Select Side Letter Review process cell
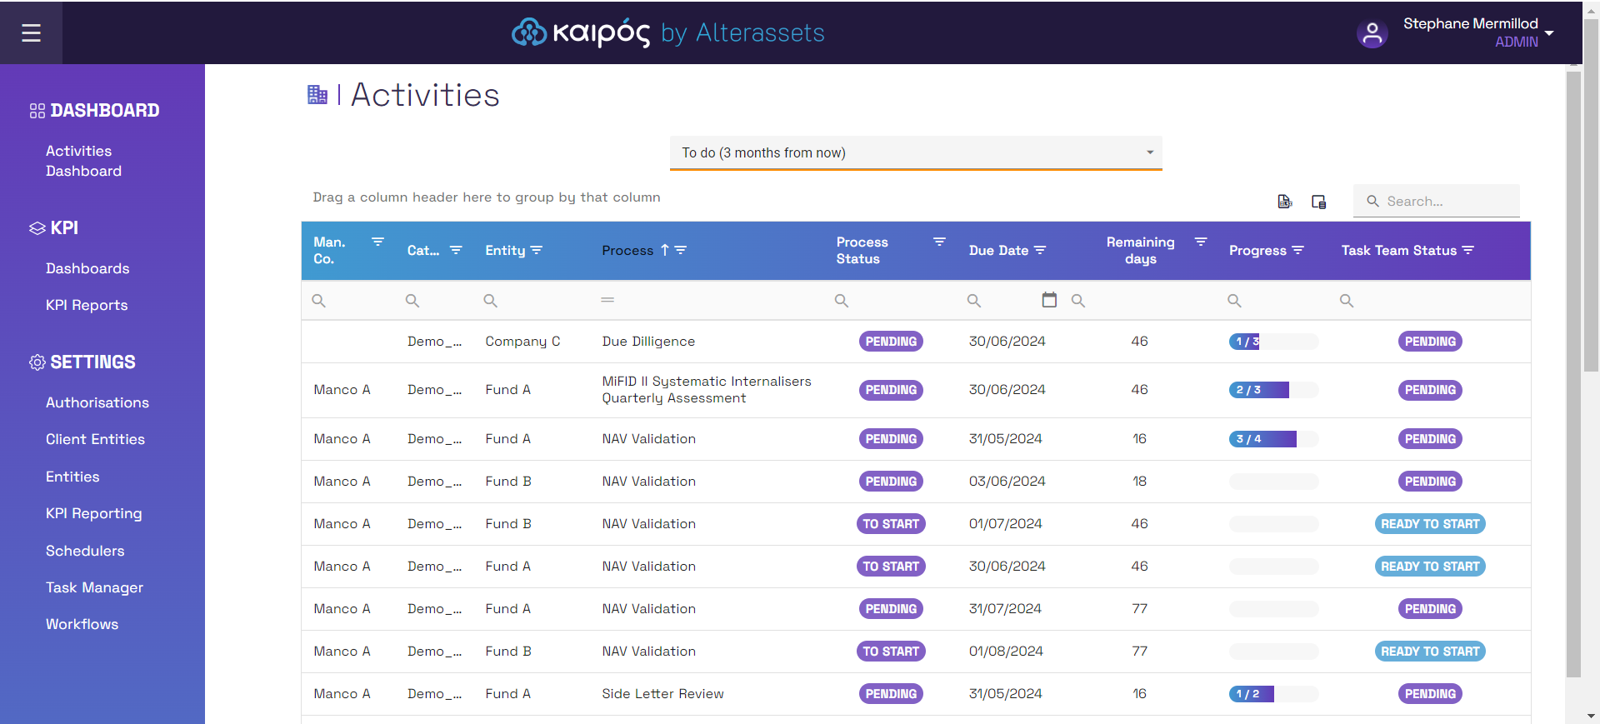 coord(663,694)
